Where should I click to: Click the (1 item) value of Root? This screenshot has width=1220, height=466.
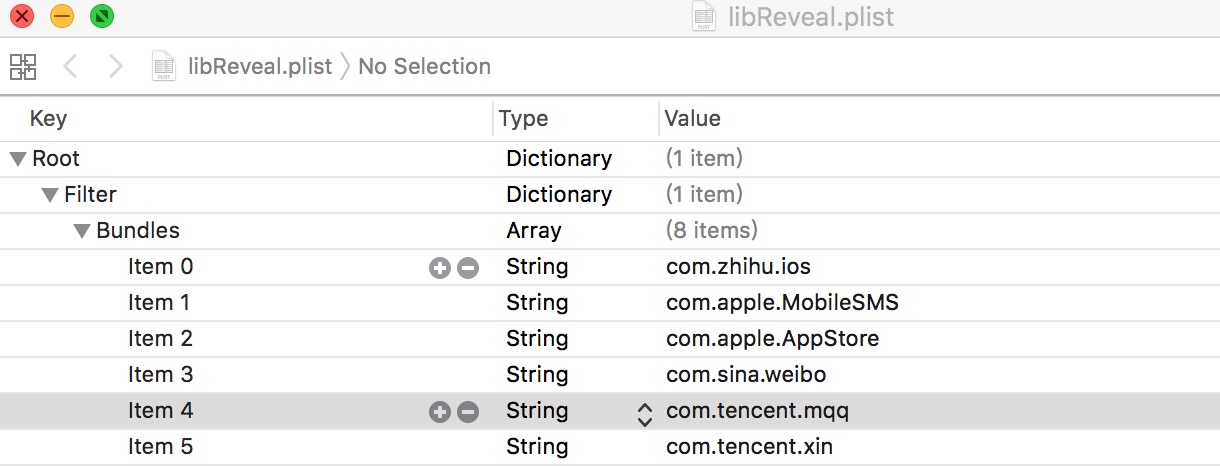(x=704, y=159)
